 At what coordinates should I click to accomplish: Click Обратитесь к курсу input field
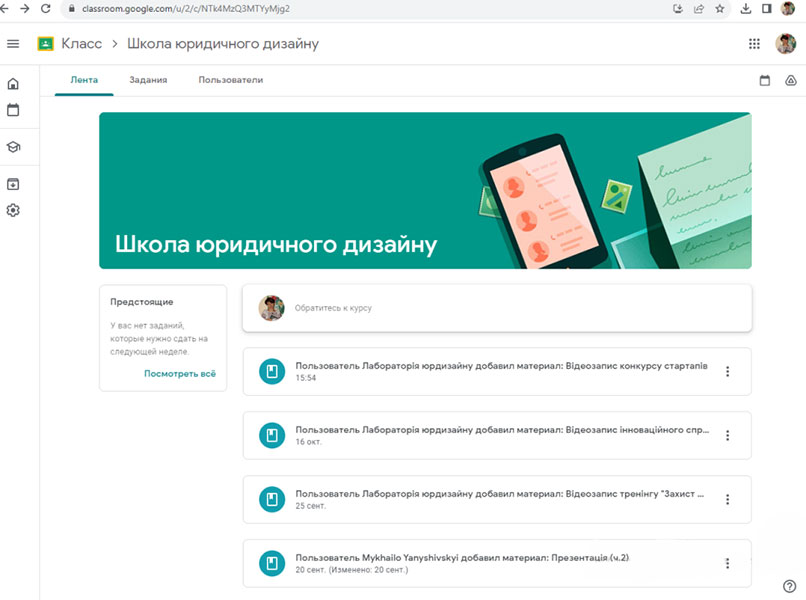pyautogui.click(x=497, y=308)
